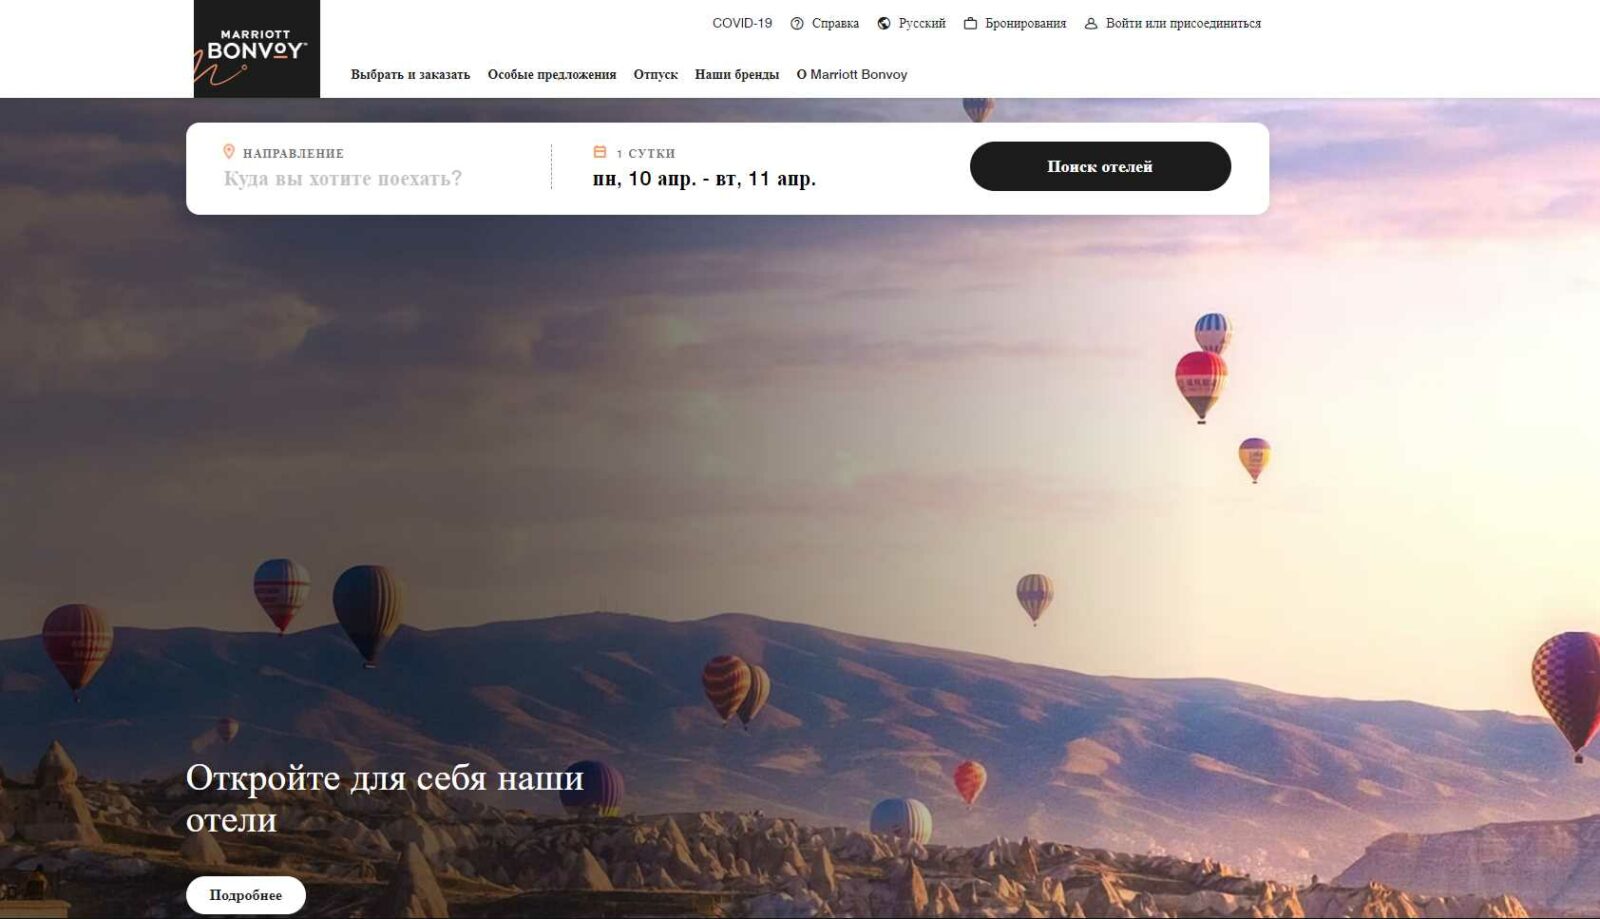Screen dimensions: 1600x919
Task: Open the Выбрать и заказать menu
Action: pyautogui.click(x=410, y=74)
